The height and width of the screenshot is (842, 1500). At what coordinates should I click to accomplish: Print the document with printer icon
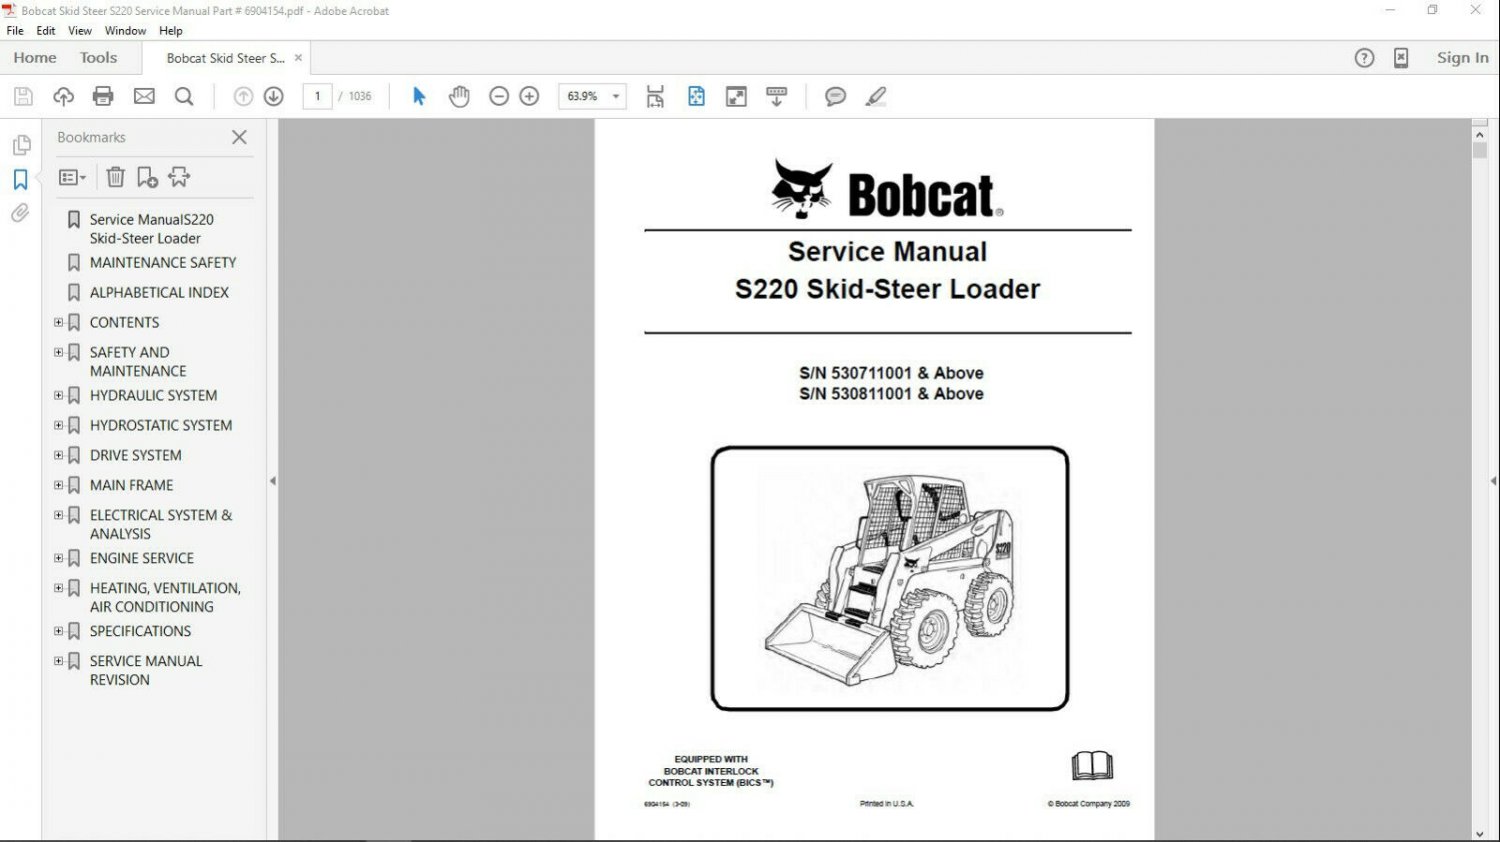click(103, 97)
